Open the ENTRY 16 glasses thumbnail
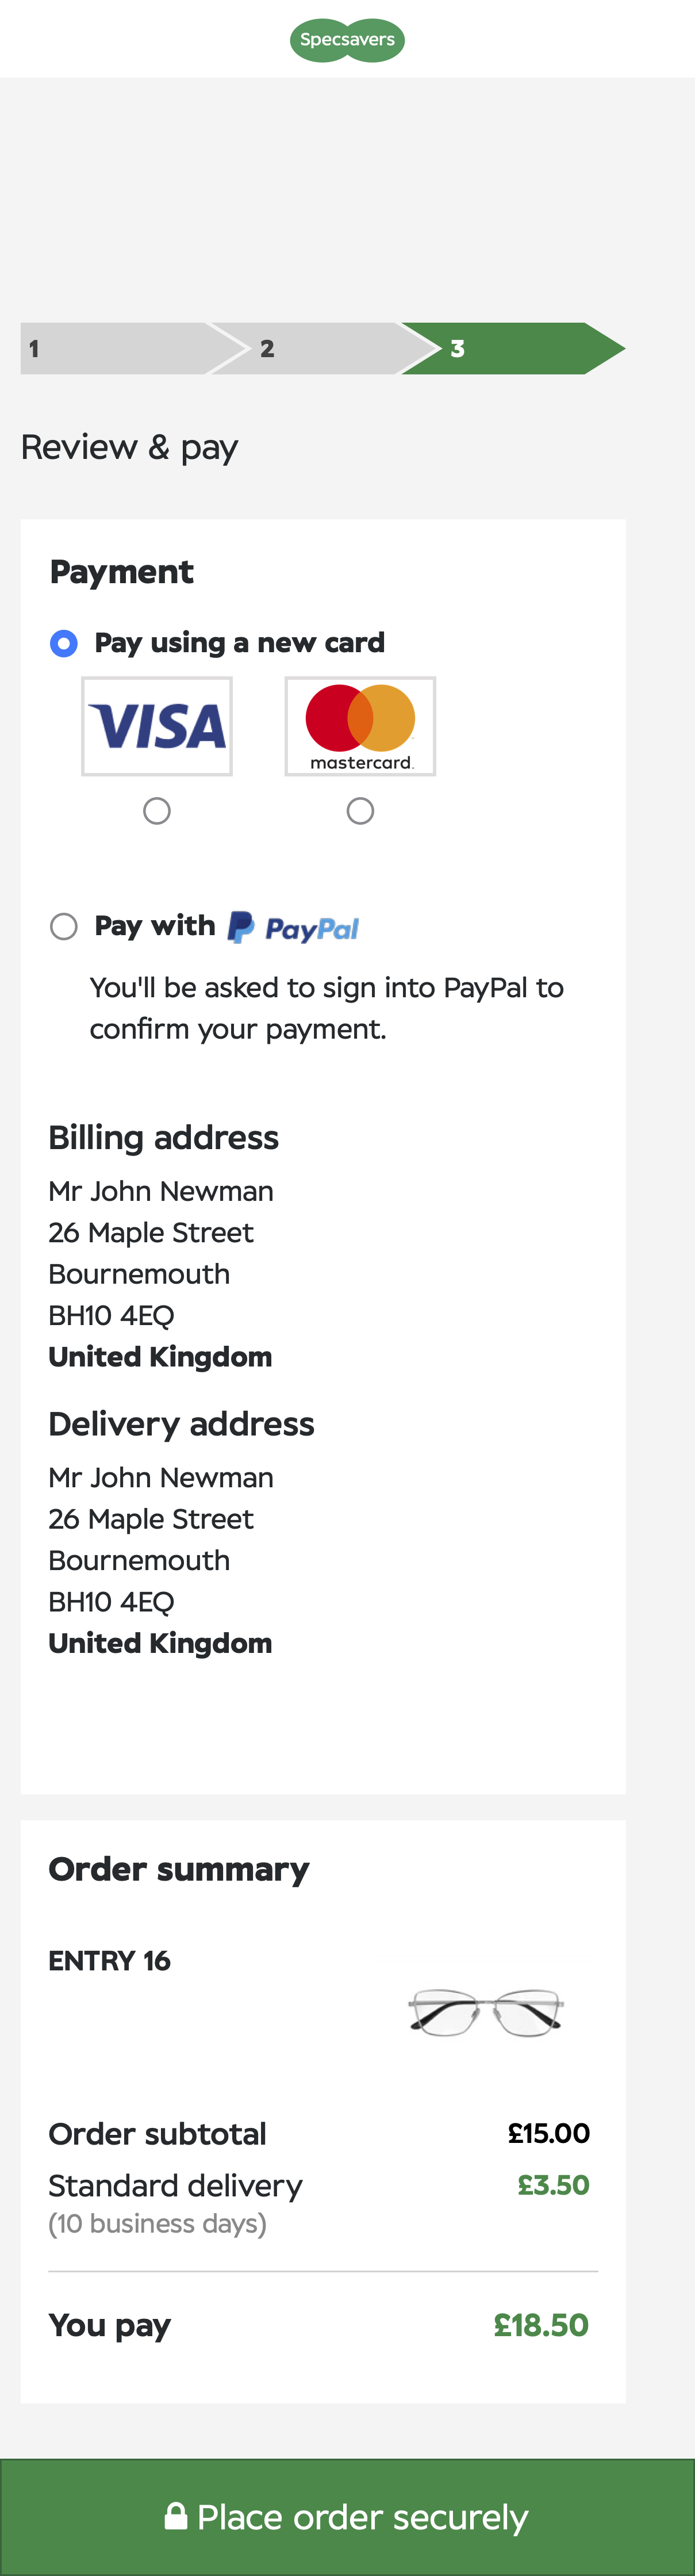This screenshot has width=695, height=2576. click(486, 2012)
